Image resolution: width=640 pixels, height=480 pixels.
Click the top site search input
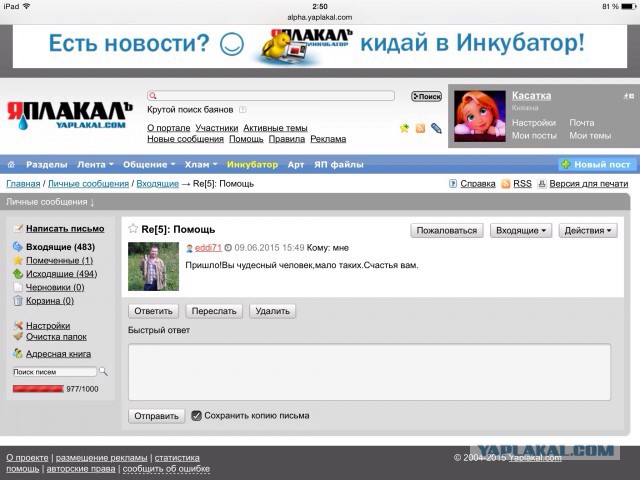[x=271, y=96]
